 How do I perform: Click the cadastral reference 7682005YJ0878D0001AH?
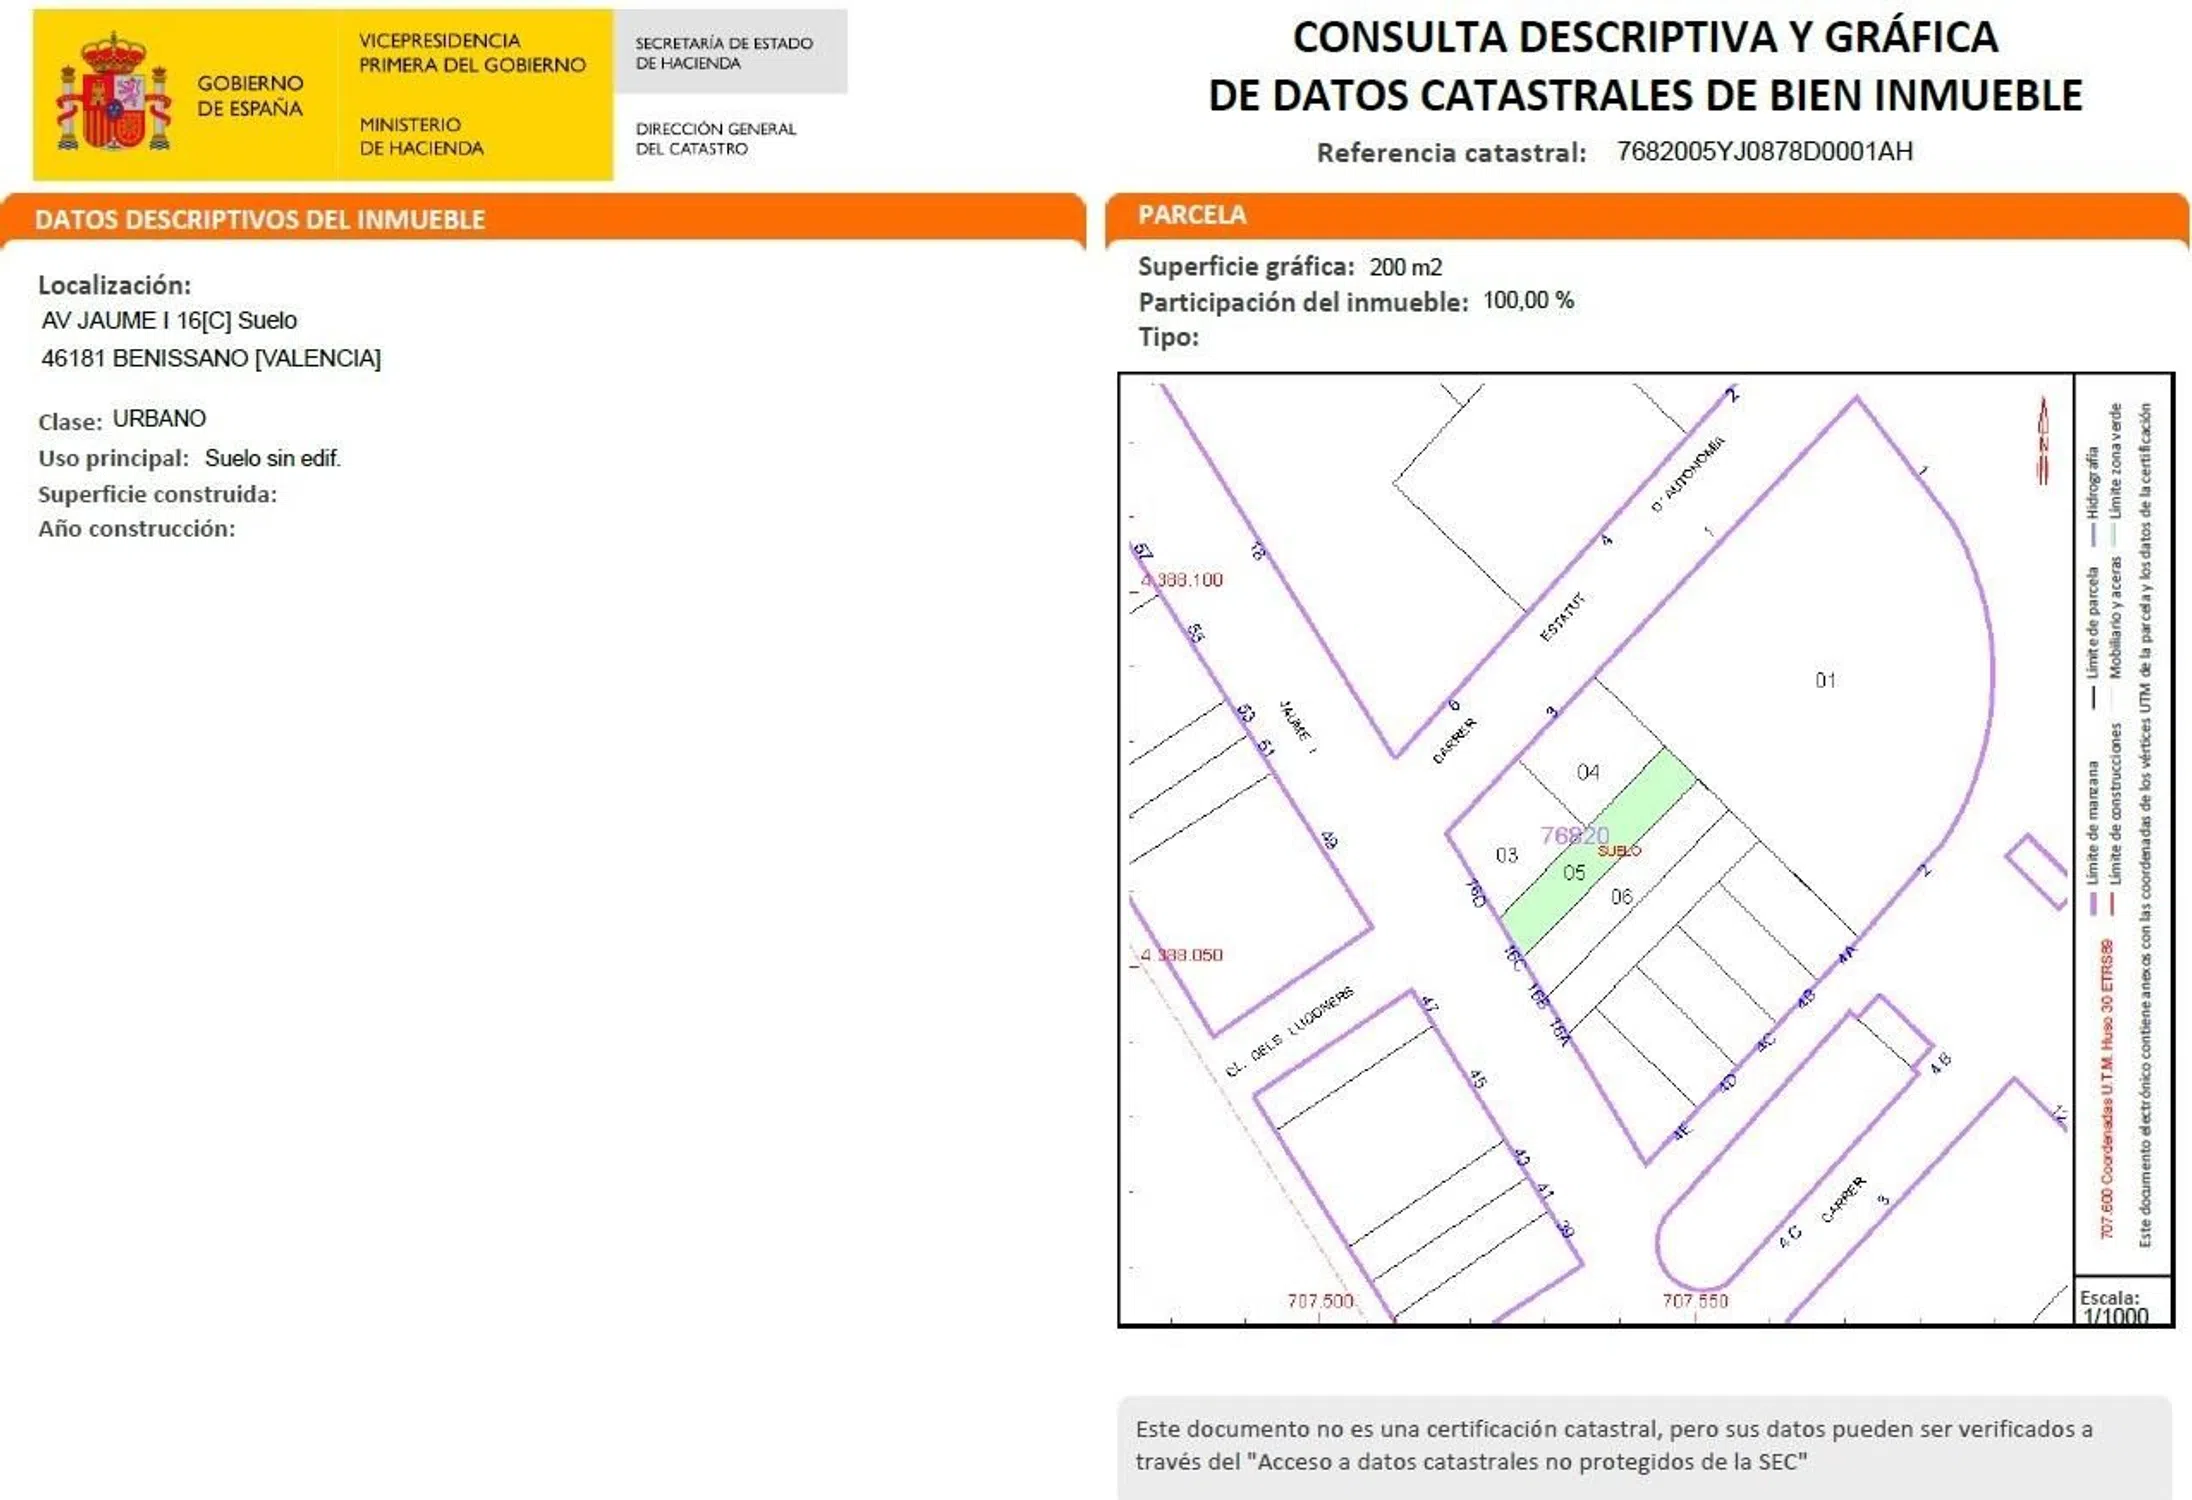pos(1764,152)
